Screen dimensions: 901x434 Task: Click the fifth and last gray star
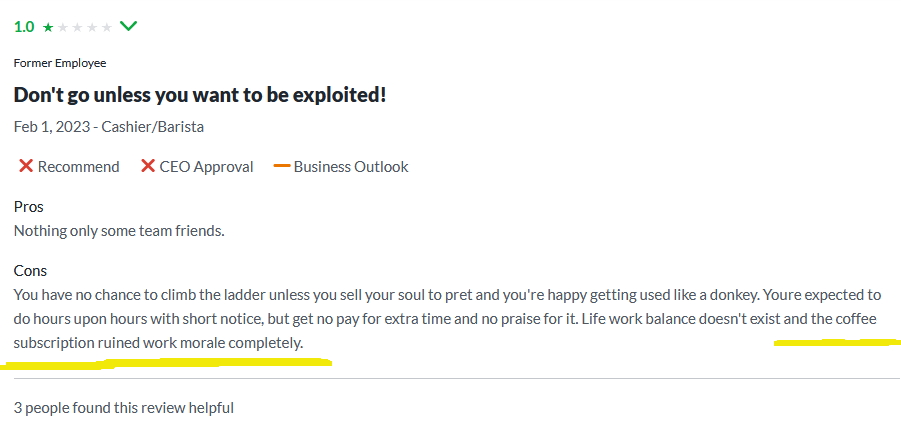pyautogui.click(x=106, y=27)
